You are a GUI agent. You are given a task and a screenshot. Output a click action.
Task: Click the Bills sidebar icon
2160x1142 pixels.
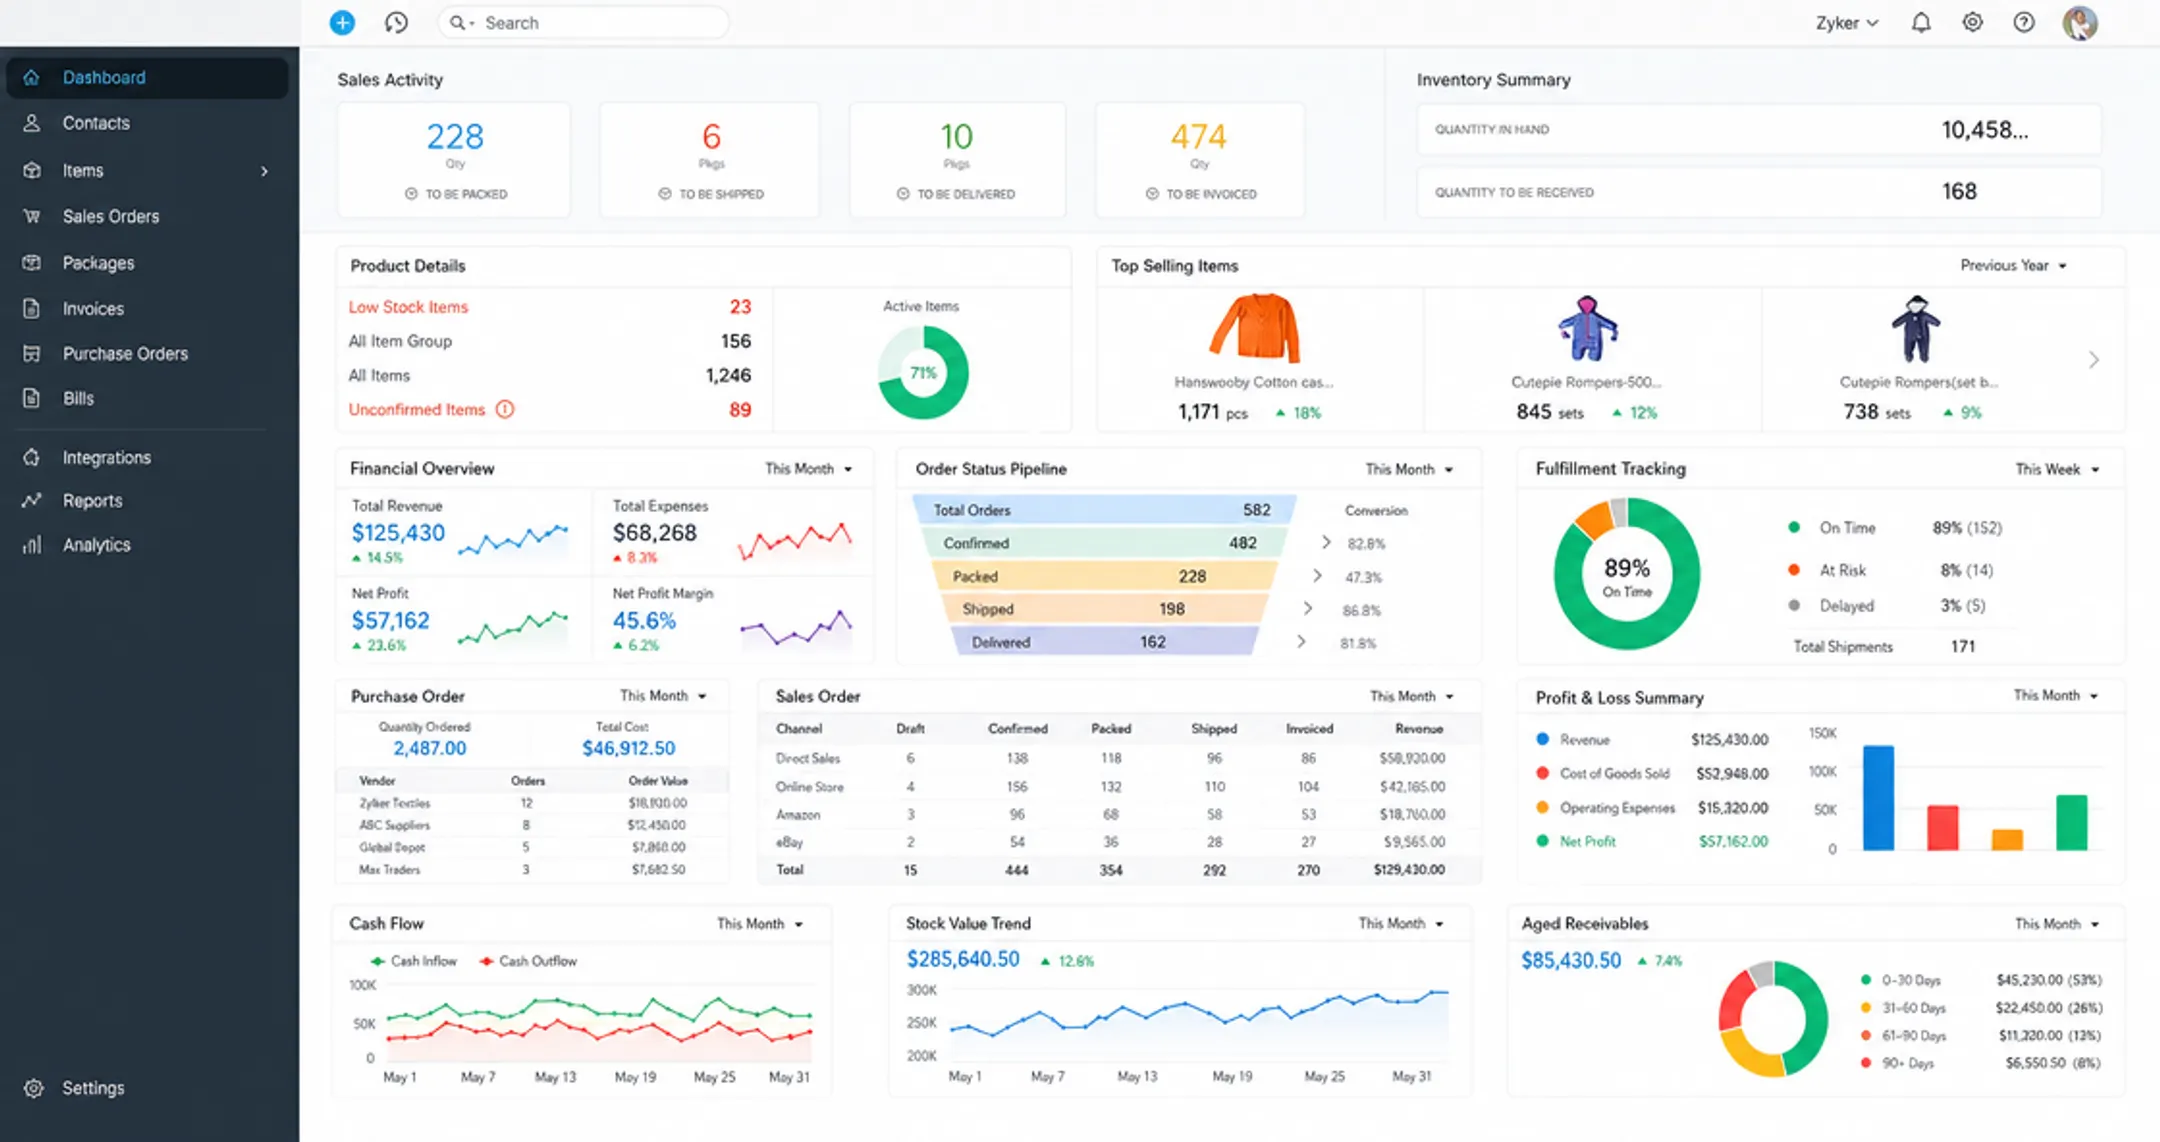coord(32,398)
